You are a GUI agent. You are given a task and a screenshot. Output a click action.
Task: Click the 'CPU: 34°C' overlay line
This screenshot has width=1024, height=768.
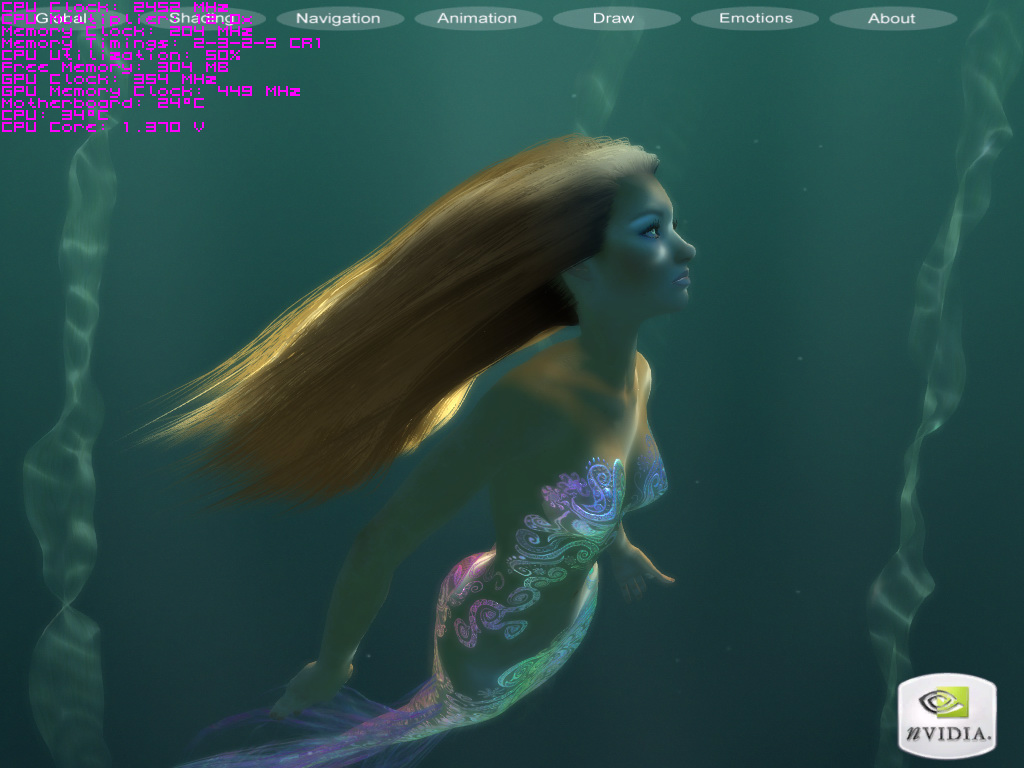55,116
